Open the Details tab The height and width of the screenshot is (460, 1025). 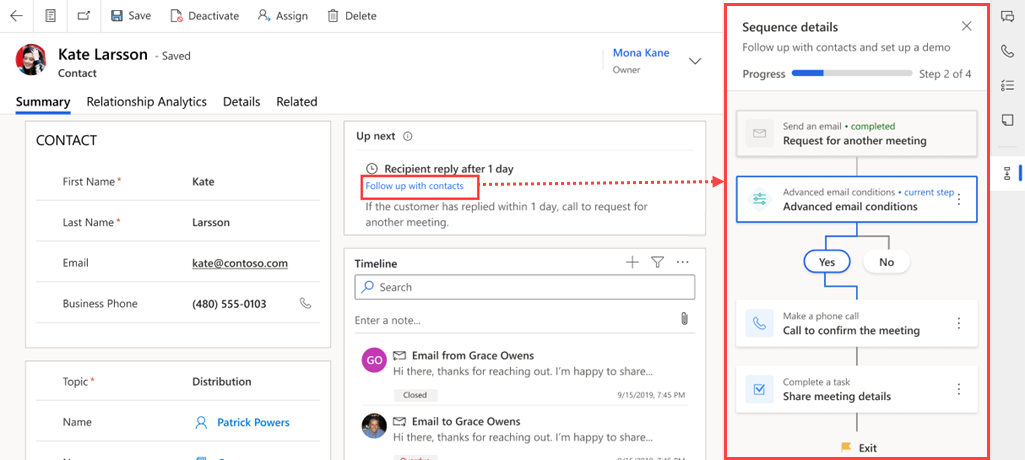(x=241, y=102)
